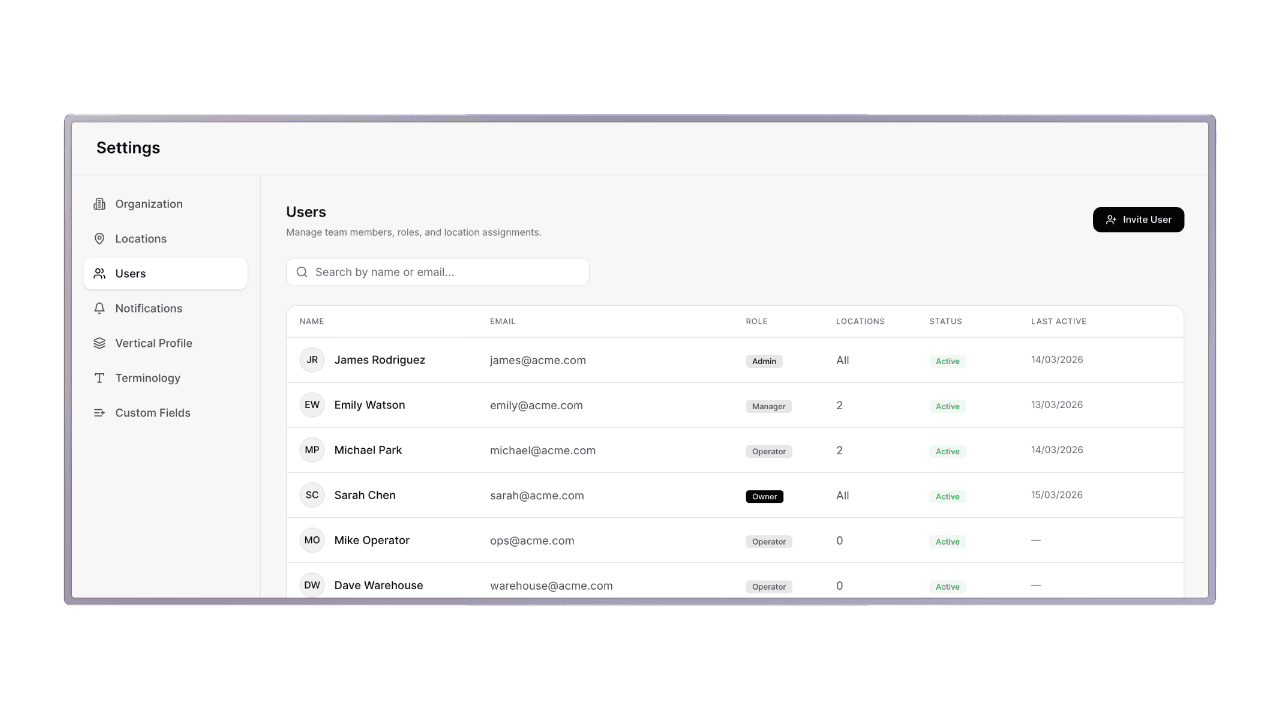Viewport: 1280px width, 720px height.
Task: Switch to the Notifications settings section
Action: [148, 309]
